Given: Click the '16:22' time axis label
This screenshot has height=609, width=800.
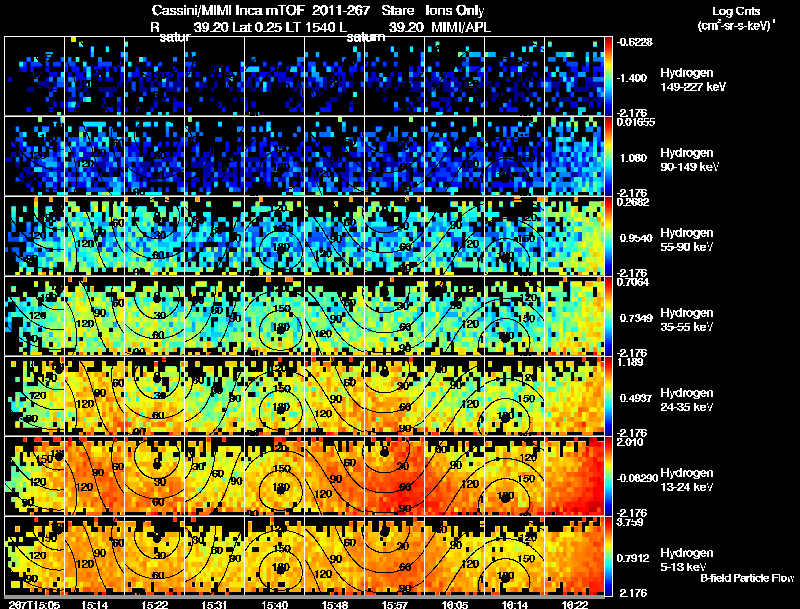Looking at the screenshot, I should (575, 604).
